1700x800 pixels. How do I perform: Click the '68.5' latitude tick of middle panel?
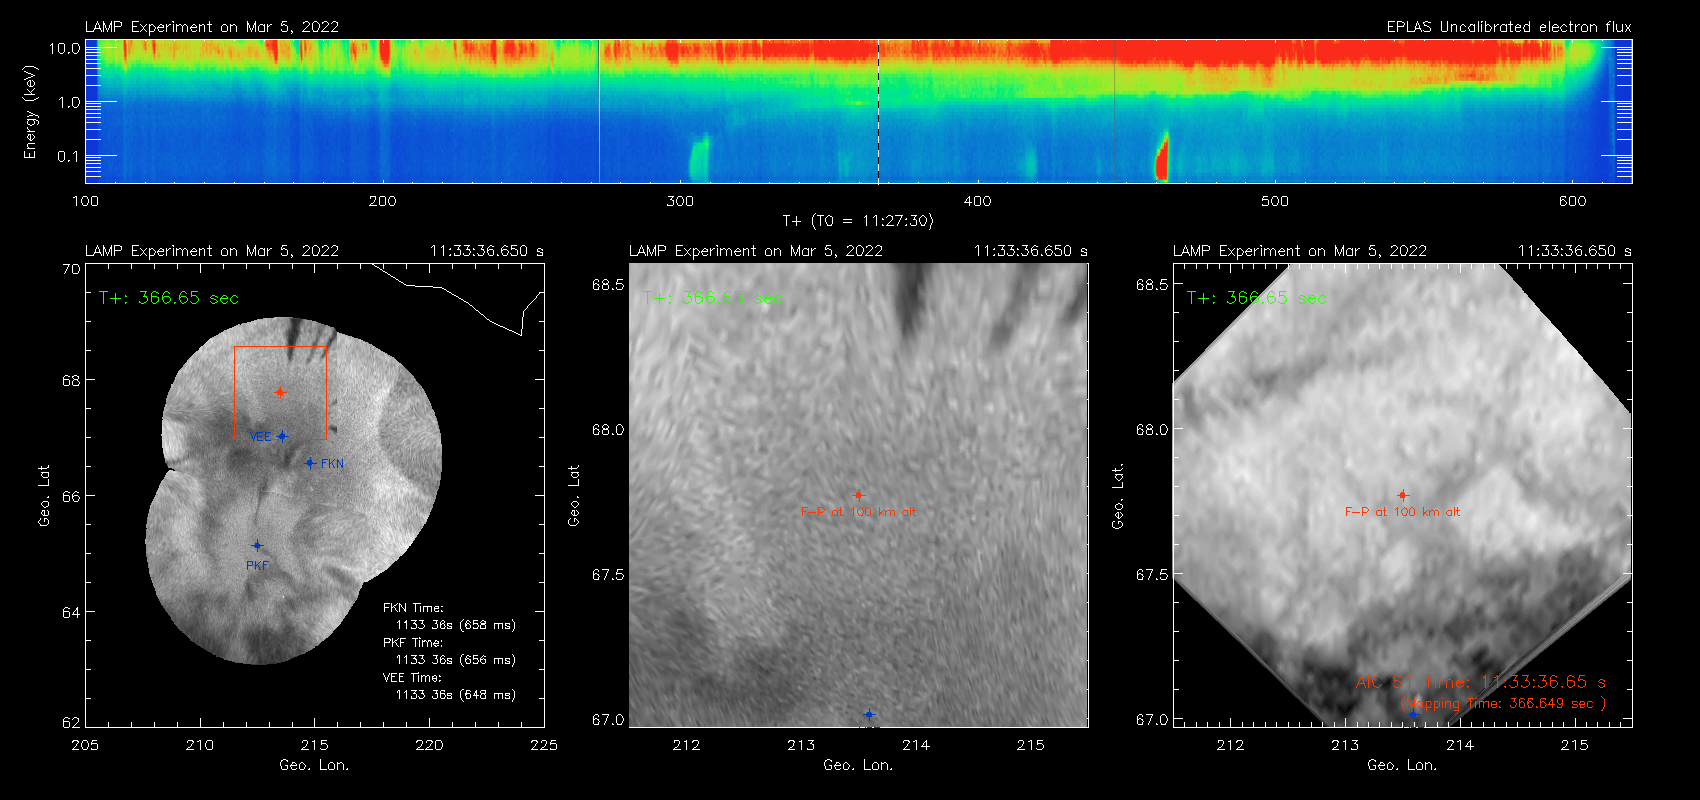(608, 285)
